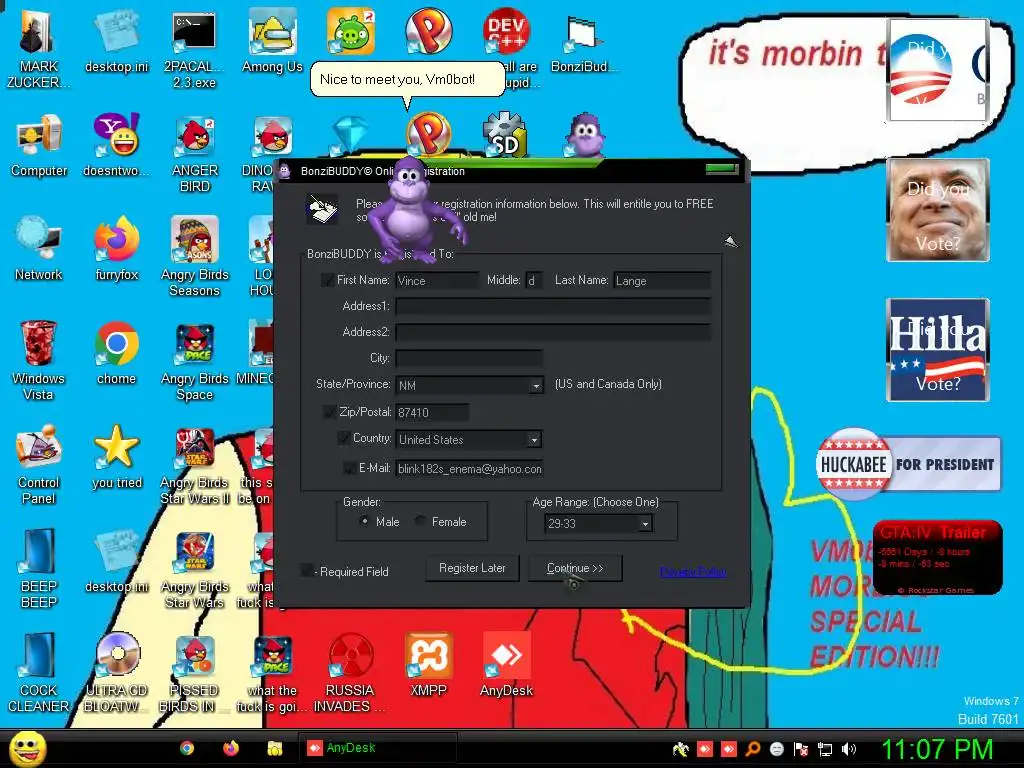Open the blue diamond desktop icon

[x=350, y=136]
